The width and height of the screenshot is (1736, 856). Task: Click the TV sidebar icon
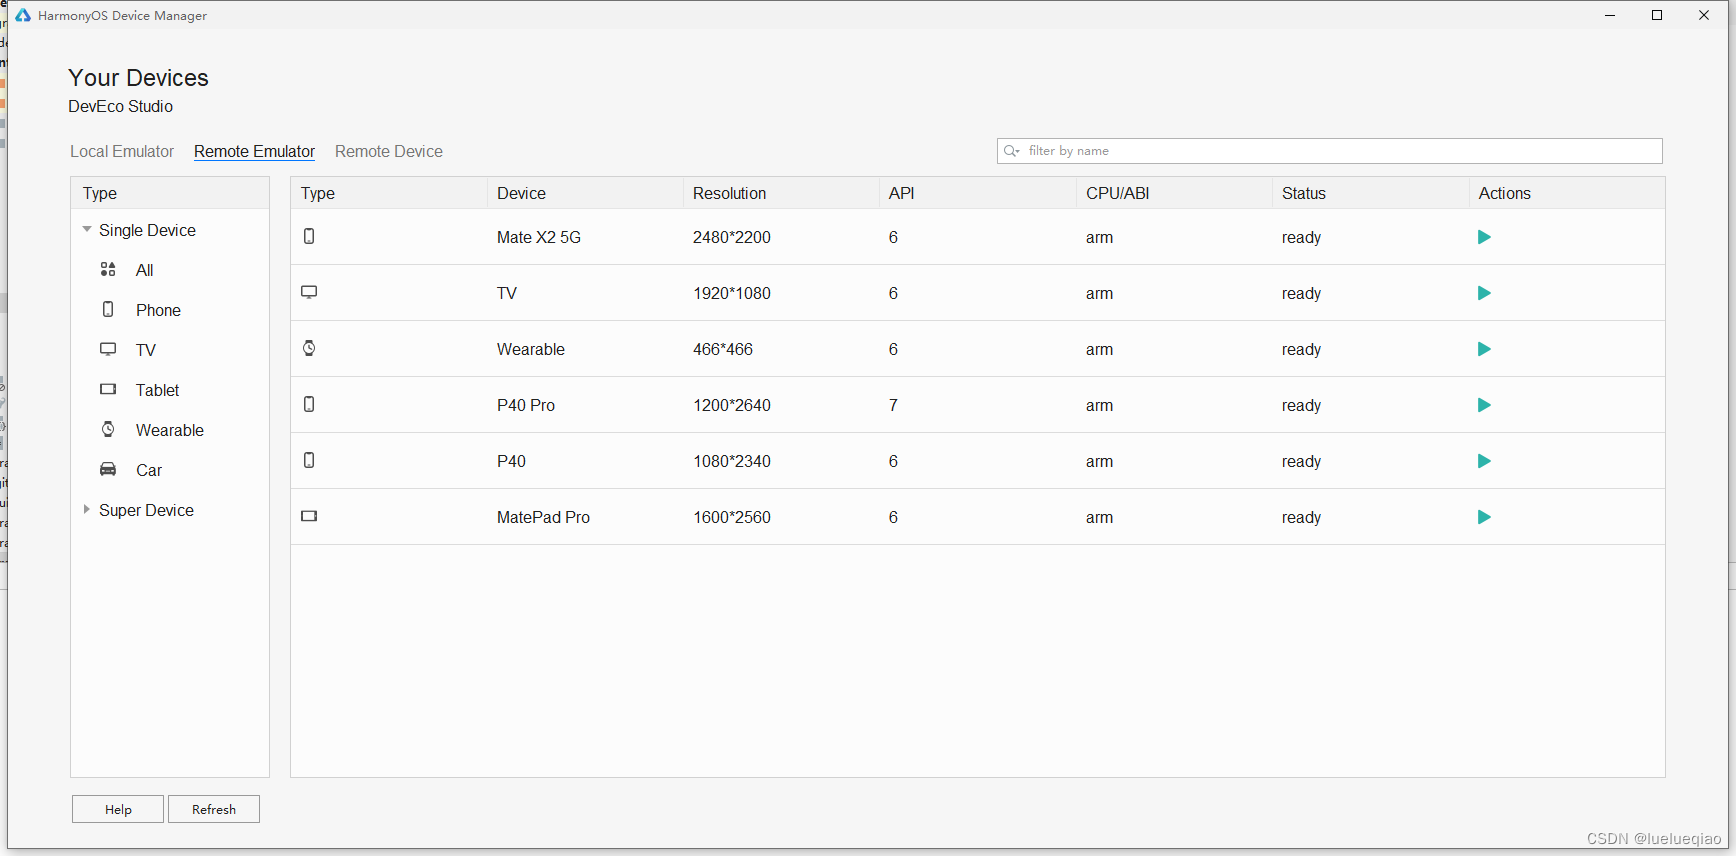point(108,349)
